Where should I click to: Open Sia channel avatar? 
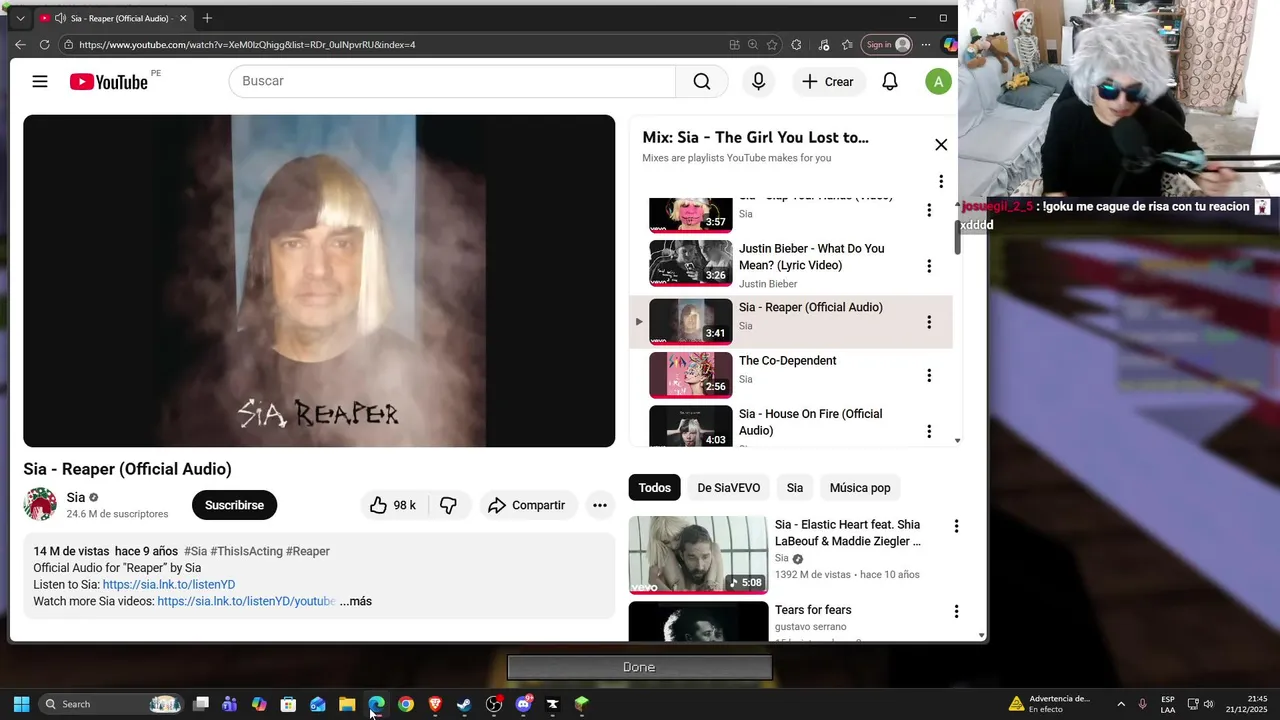pos(40,504)
